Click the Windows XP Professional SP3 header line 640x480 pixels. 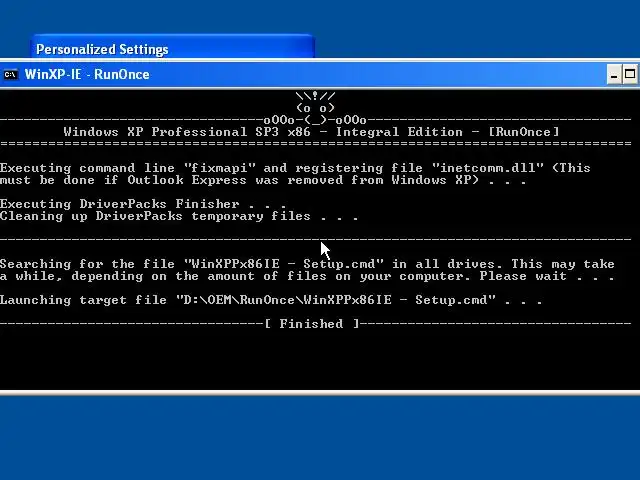tap(311, 132)
